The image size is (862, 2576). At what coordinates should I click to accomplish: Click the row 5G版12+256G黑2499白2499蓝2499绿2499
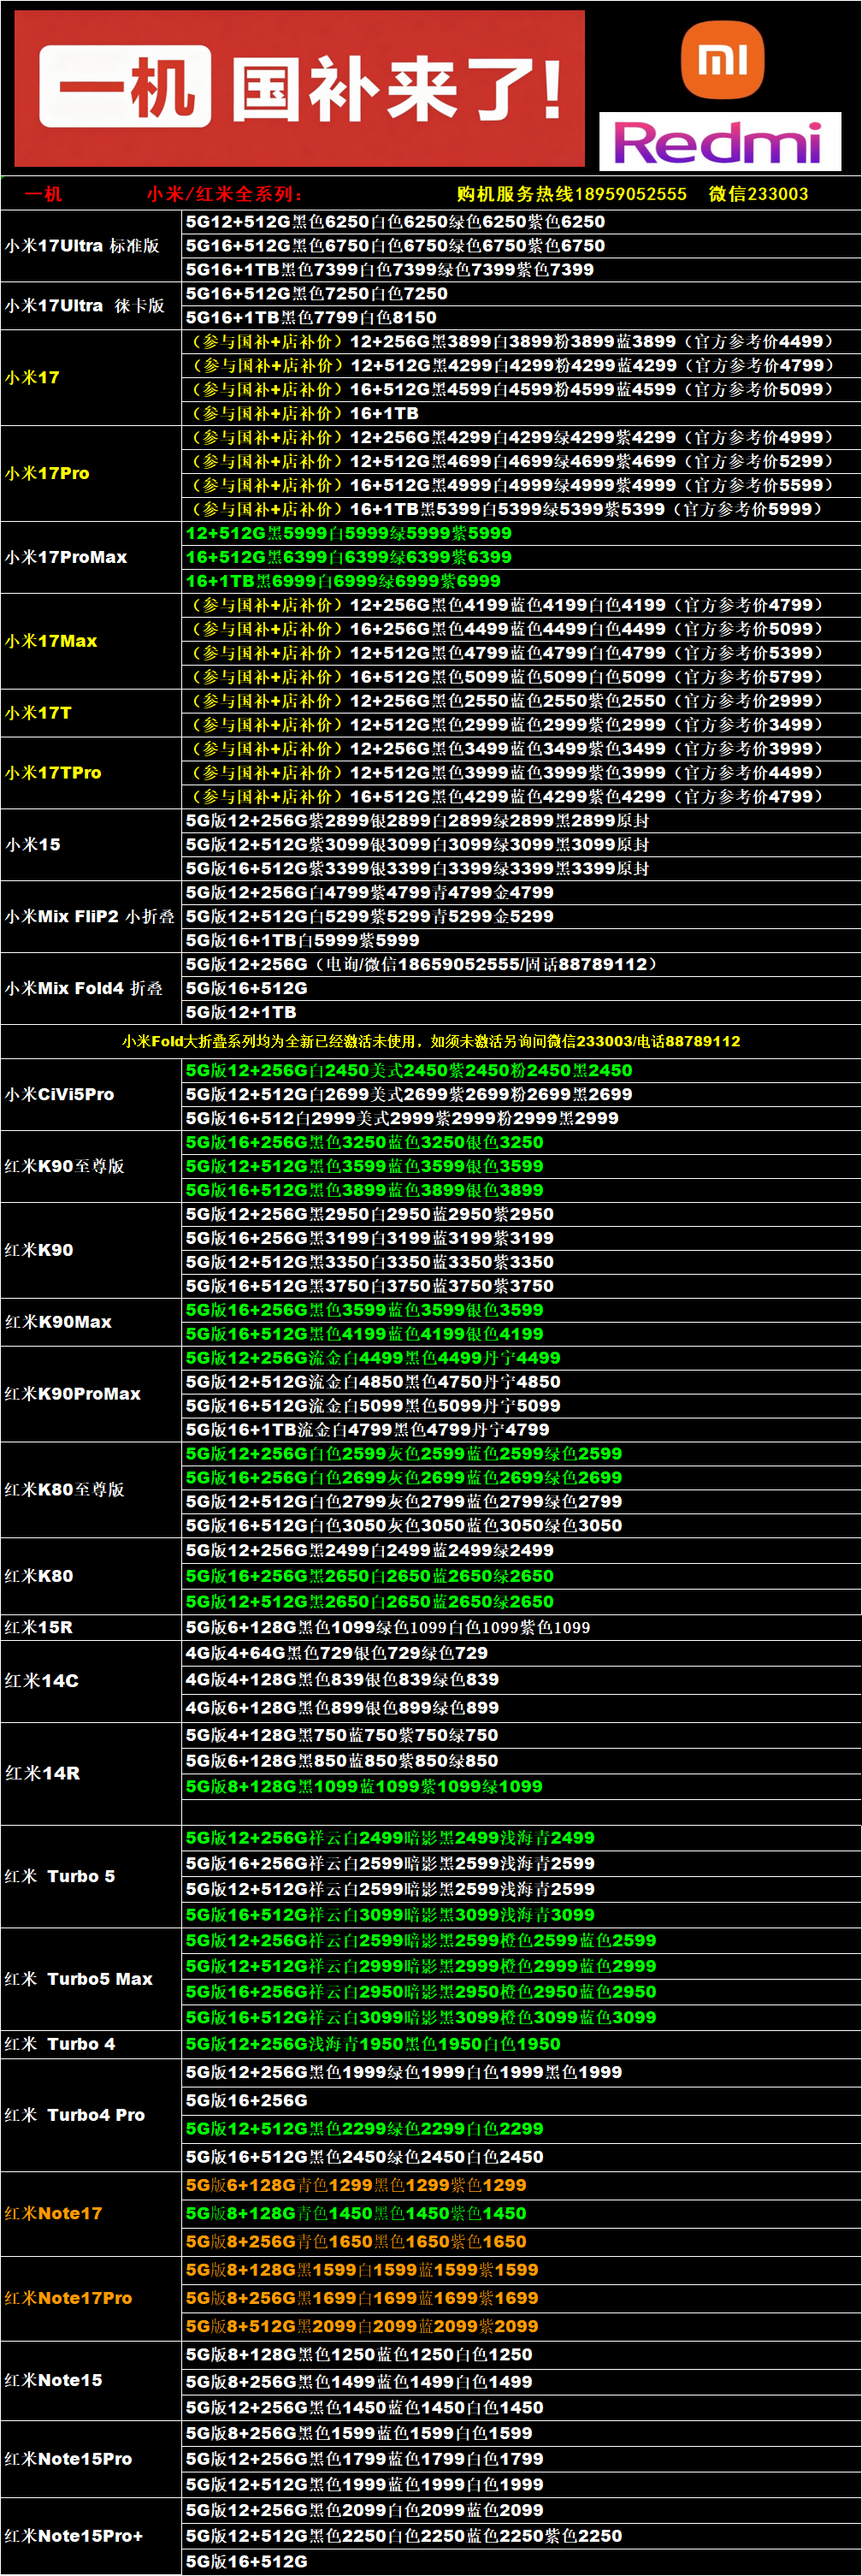521,1552
